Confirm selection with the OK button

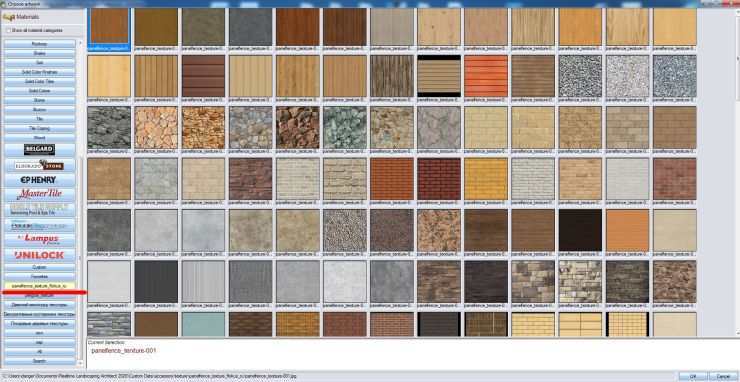click(x=692, y=376)
